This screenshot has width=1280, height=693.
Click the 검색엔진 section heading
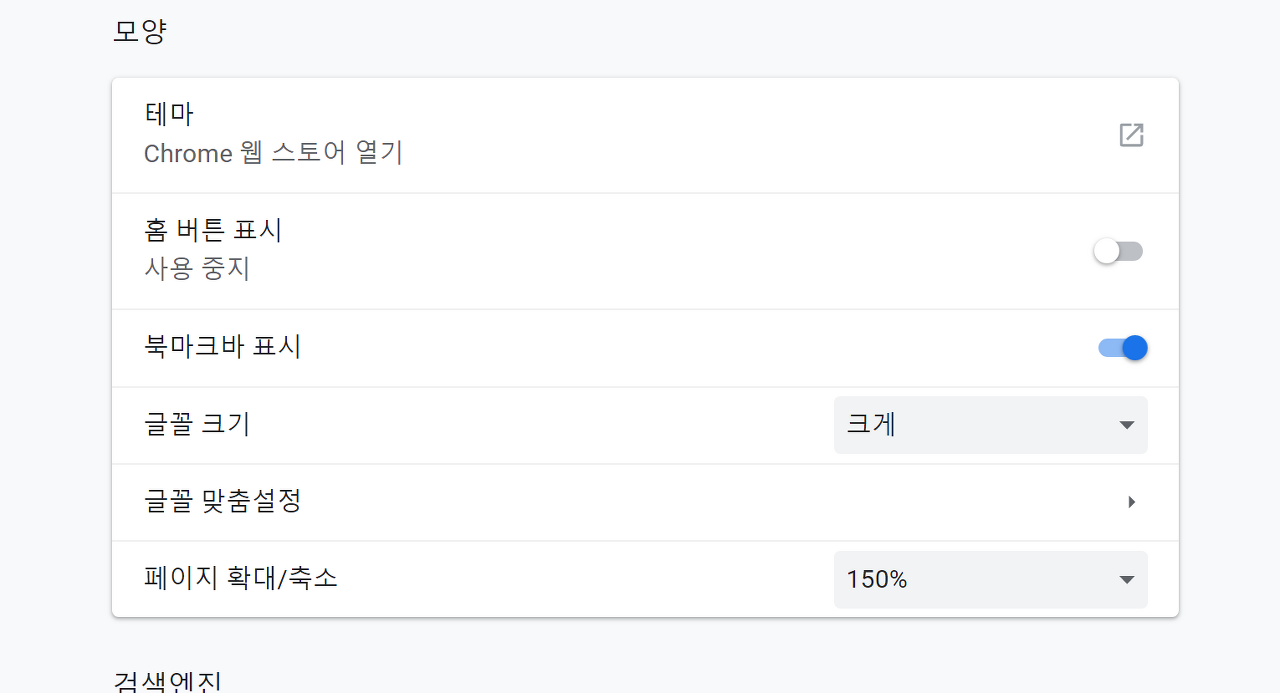167,682
